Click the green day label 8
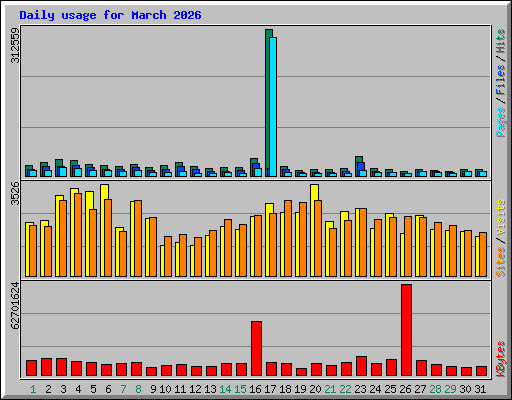 [138, 389]
